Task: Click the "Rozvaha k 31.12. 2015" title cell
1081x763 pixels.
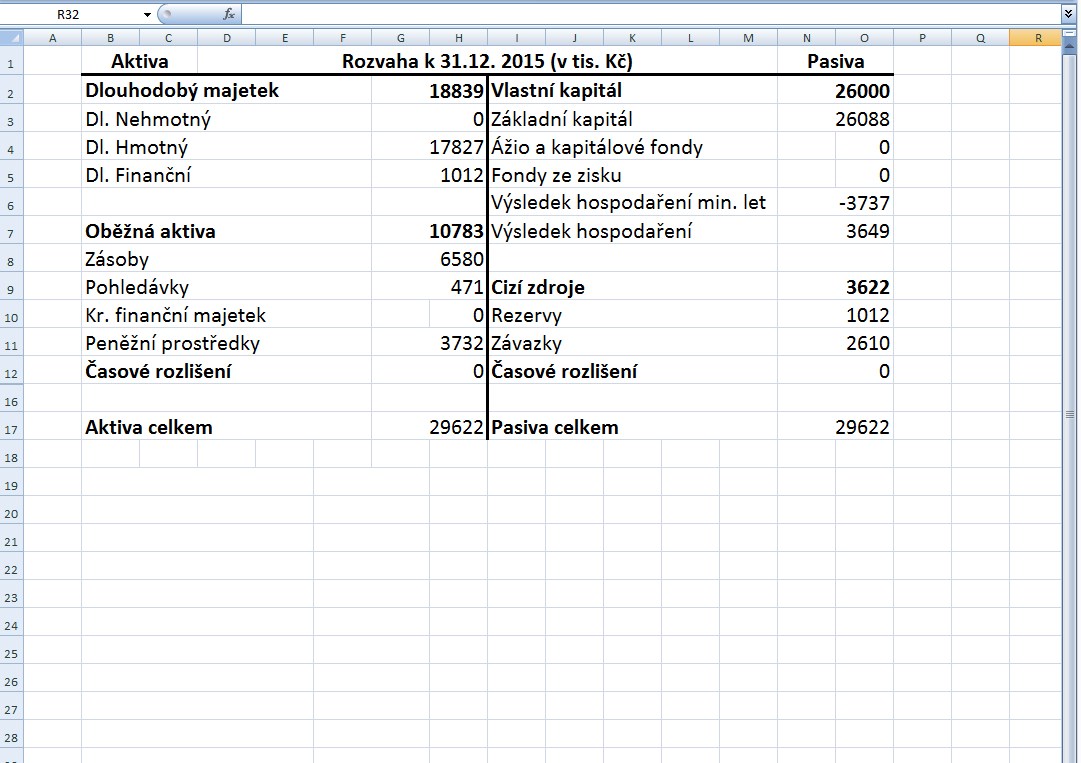Action: (x=487, y=61)
